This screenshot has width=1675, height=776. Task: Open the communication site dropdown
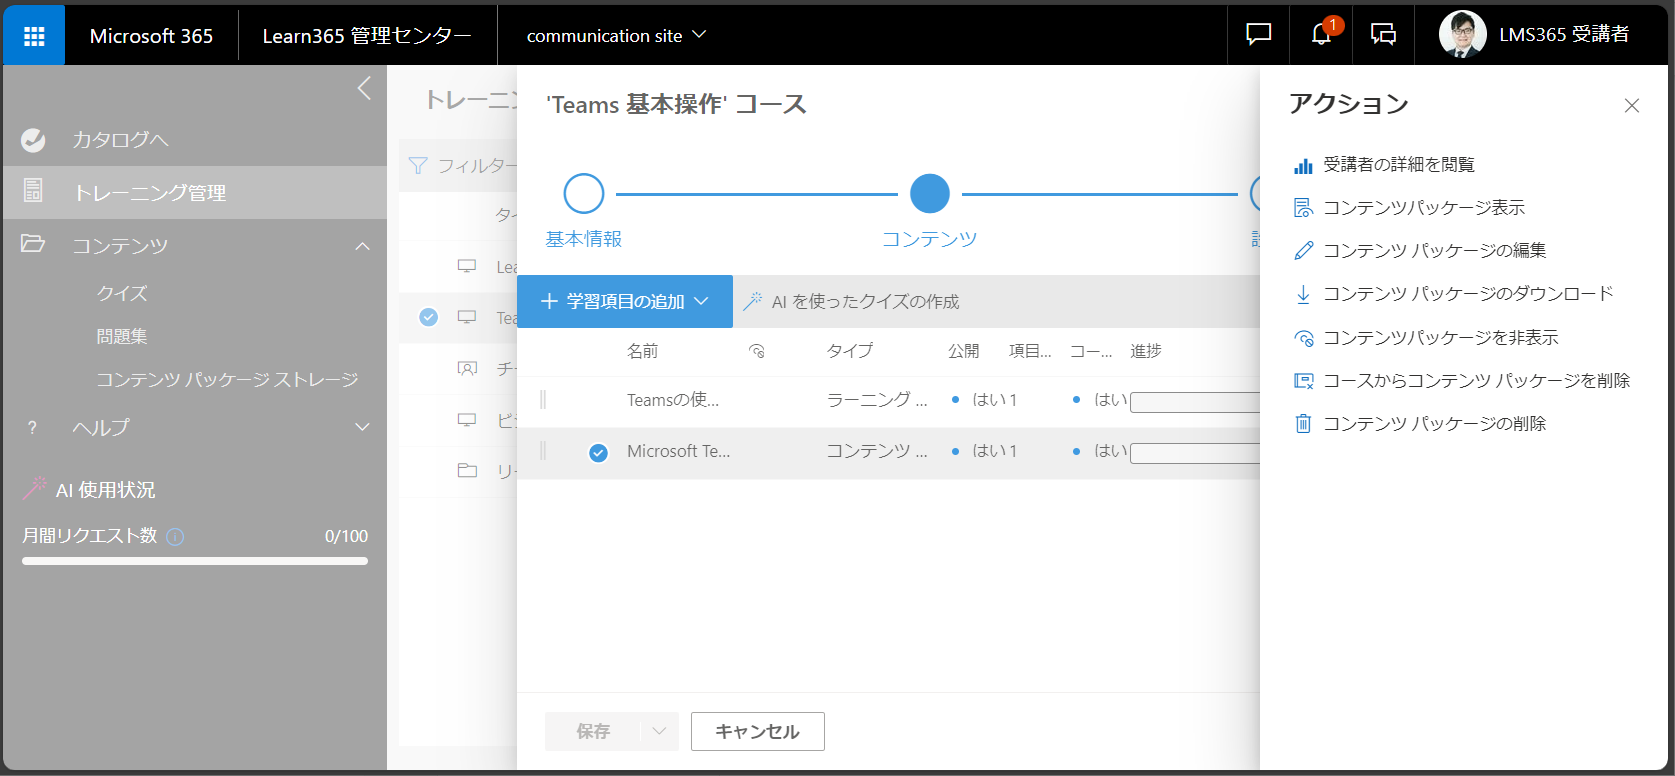point(616,35)
